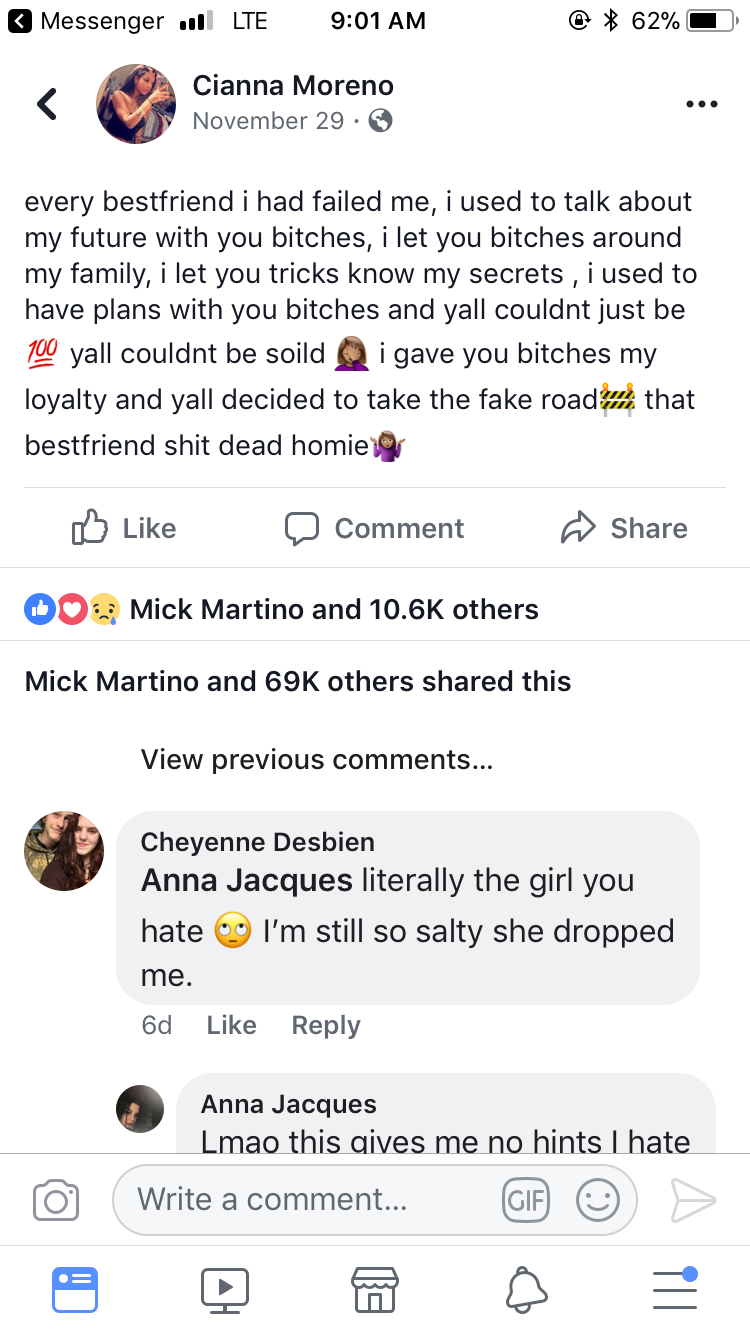Open the Notifications bell tab
This screenshot has width=750, height=1334.
(x=526, y=1289)
